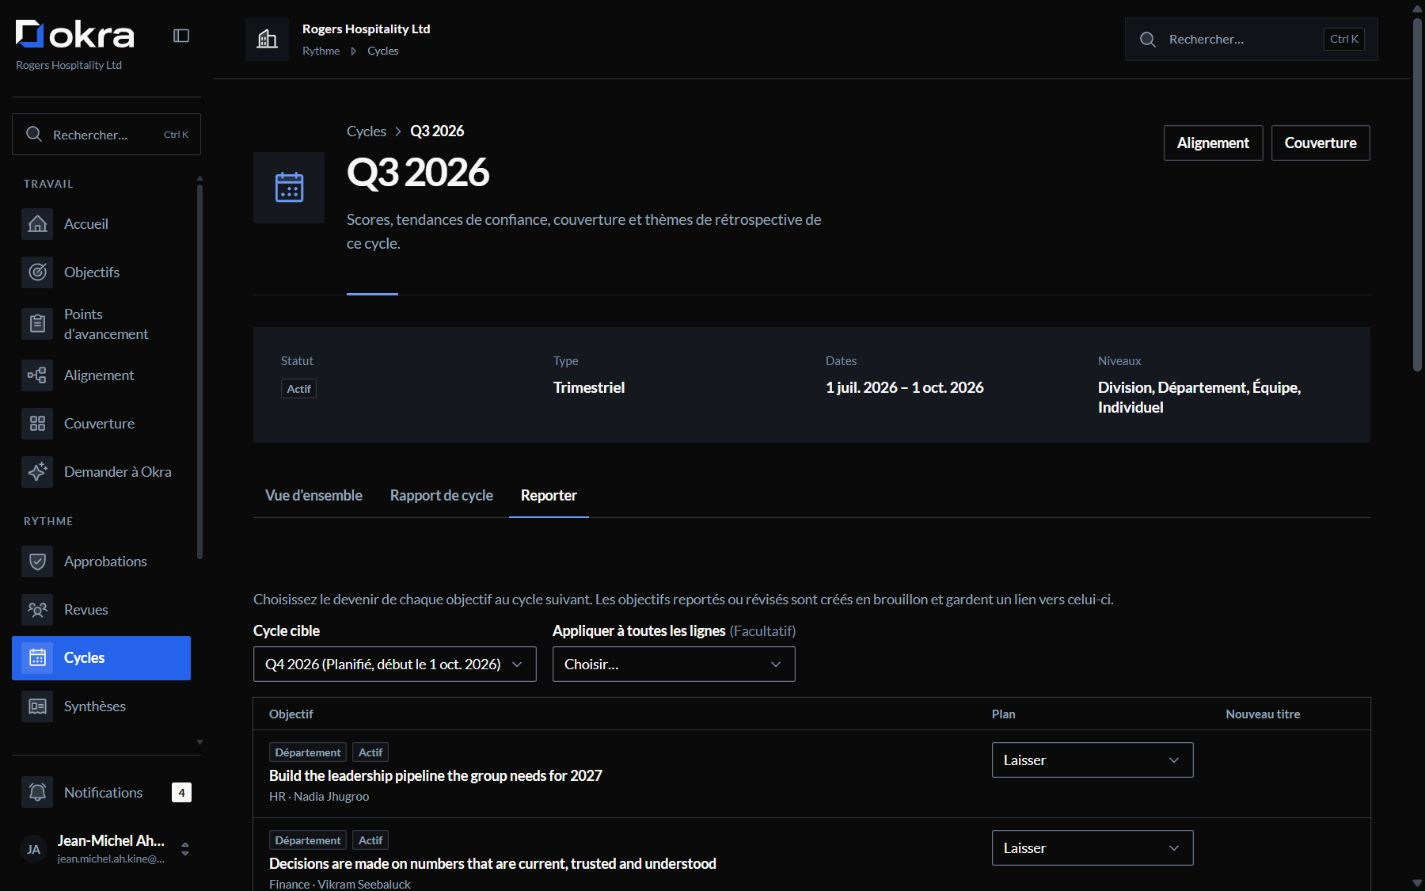Click the magnifier icon in top search
The height and width of the screenshot is (891, 1425).
pos(1148,39)
